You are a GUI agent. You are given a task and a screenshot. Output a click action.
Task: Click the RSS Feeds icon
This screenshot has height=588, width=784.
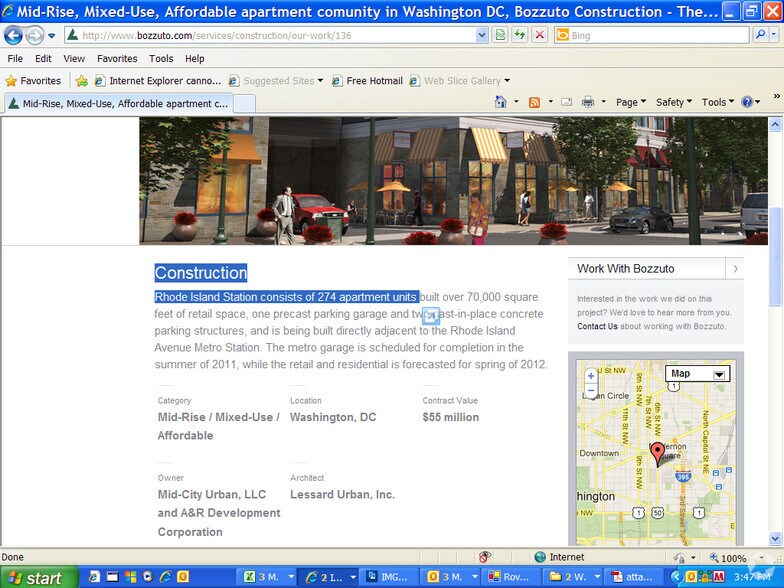pyautogui.click(x=534, y=102)
